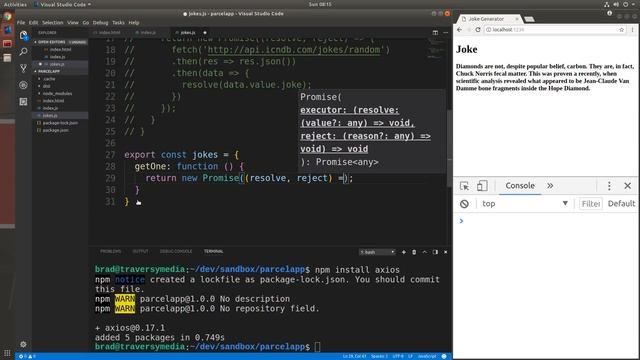640x360 pixels.
Task: Open the File menu
Action: [21, 23]
